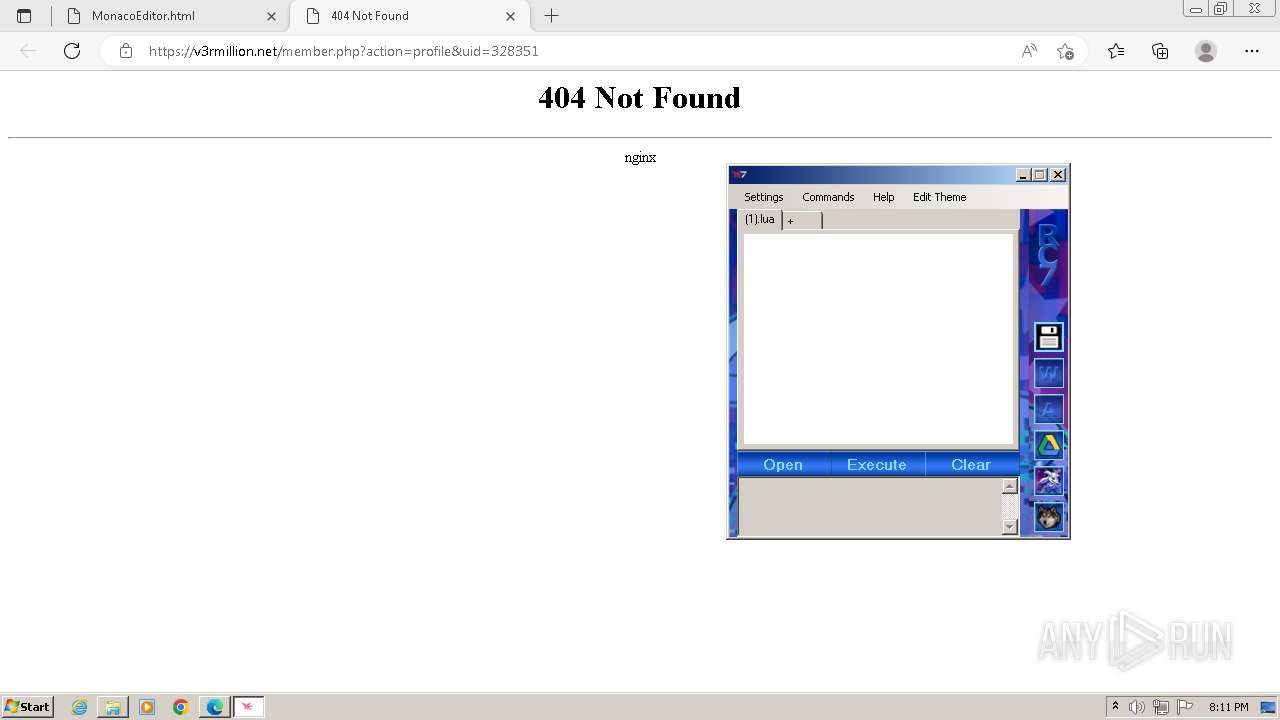Viewport: 1280px width, 720px height.
Task: Open the Settings menu in RC7
Action: click(x=764, y=197)
